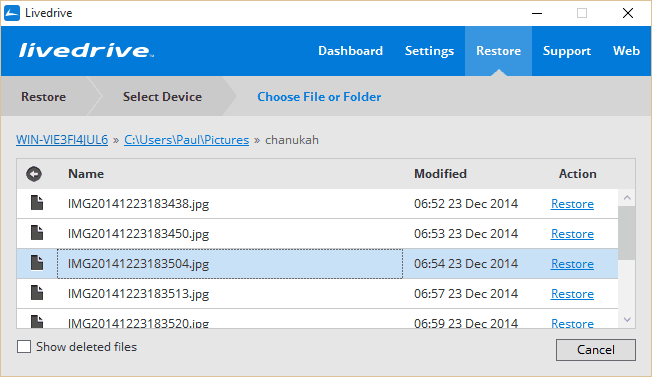Enable the Show deleted files checkbox

[24, 347]
